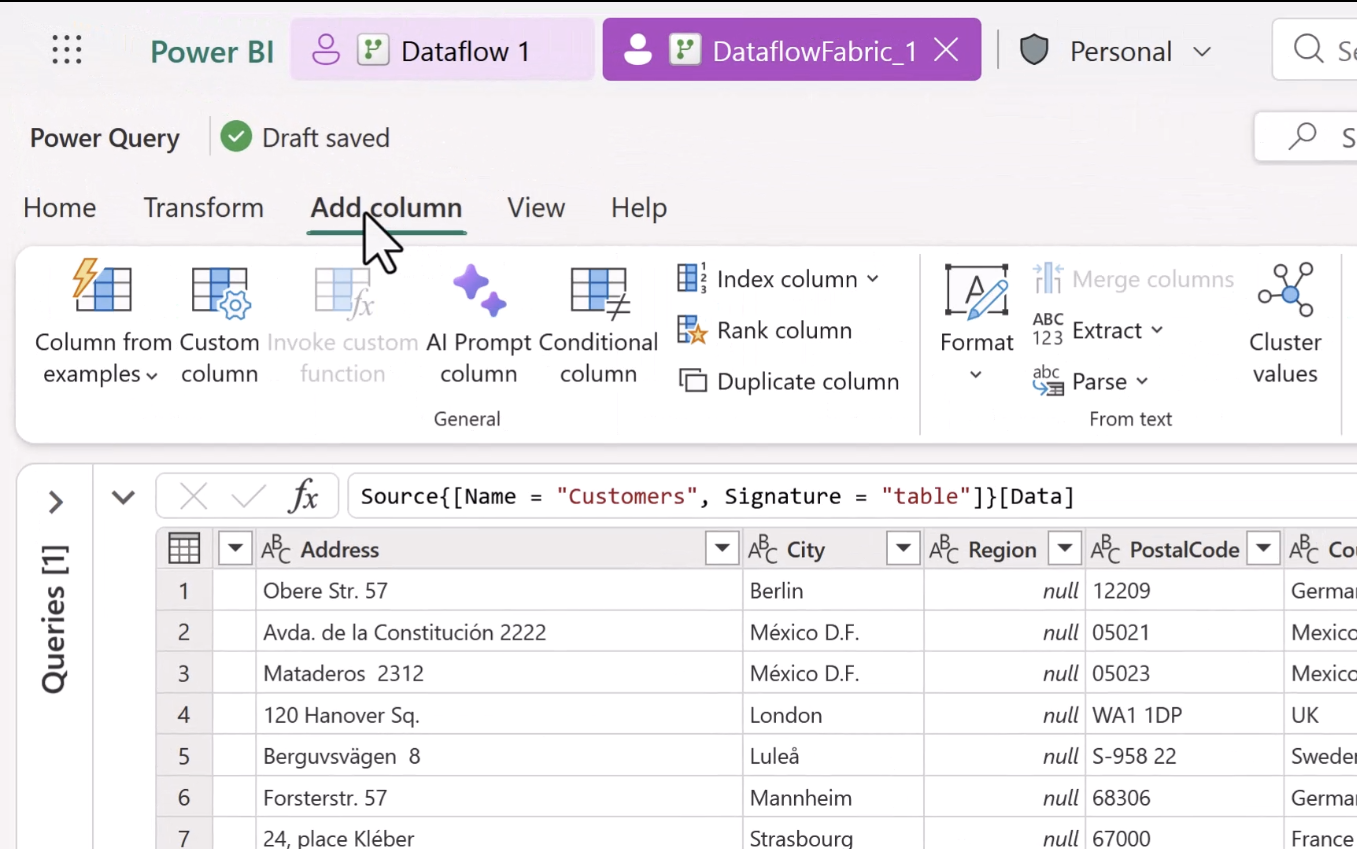Screen dimensions: 1357x849
Task: Switch to the Transform ribbon tab
Action: 203,207
